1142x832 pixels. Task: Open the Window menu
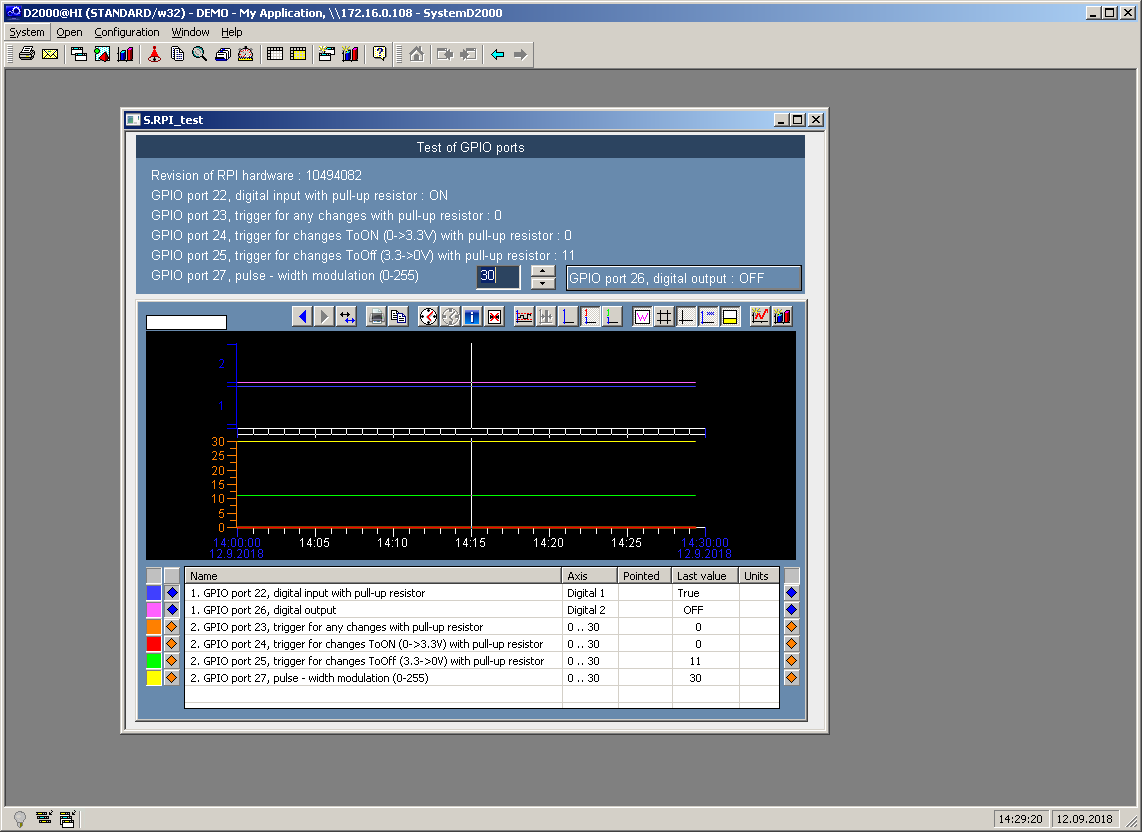click(190, 32)
